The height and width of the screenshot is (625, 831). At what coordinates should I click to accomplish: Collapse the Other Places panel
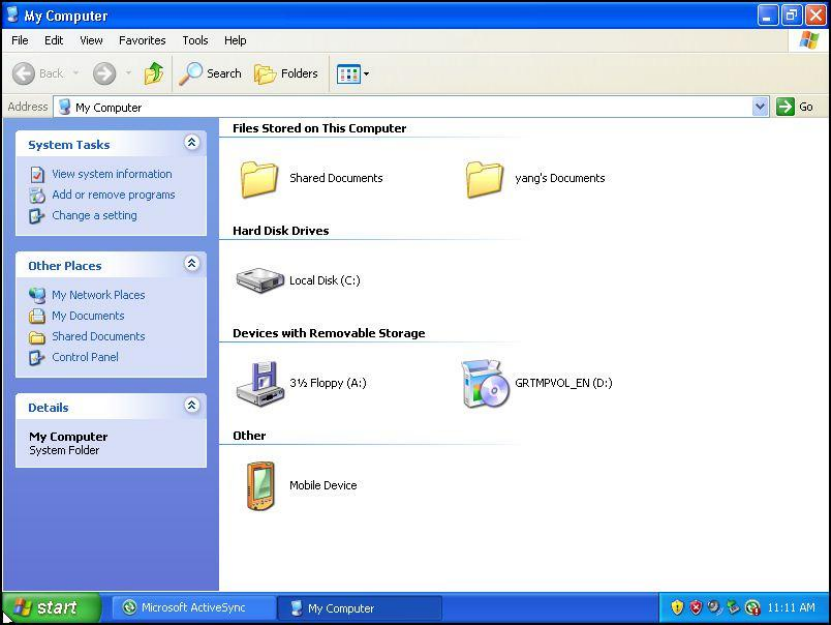click(x=191, y=263)
